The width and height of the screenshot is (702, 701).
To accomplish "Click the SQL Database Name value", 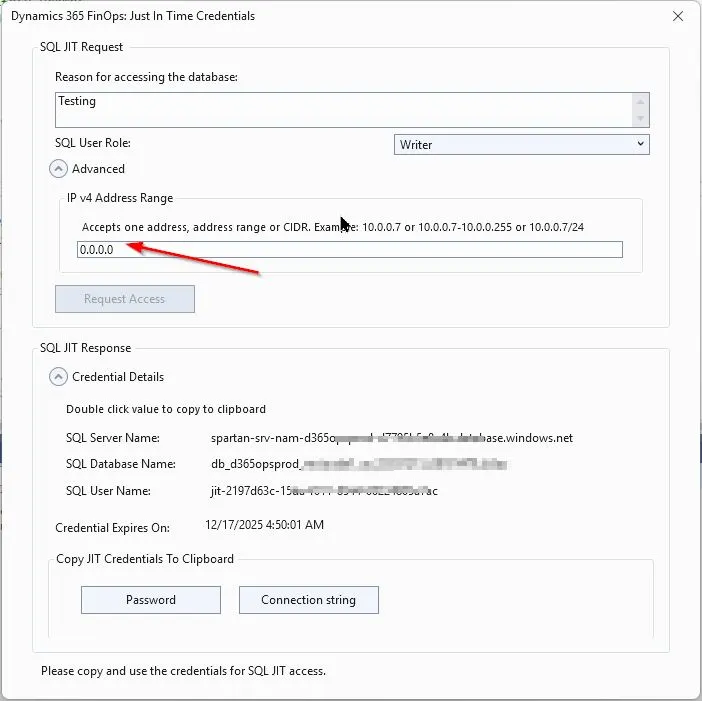I will click(x=359, y=464).
